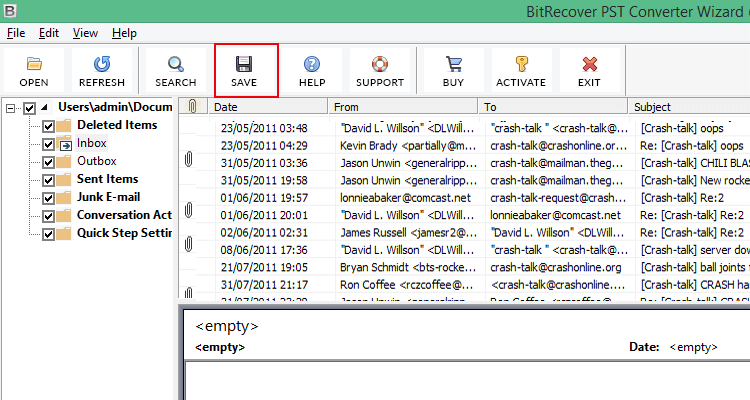Sort emails by Date column header

(x=268, y=106)
